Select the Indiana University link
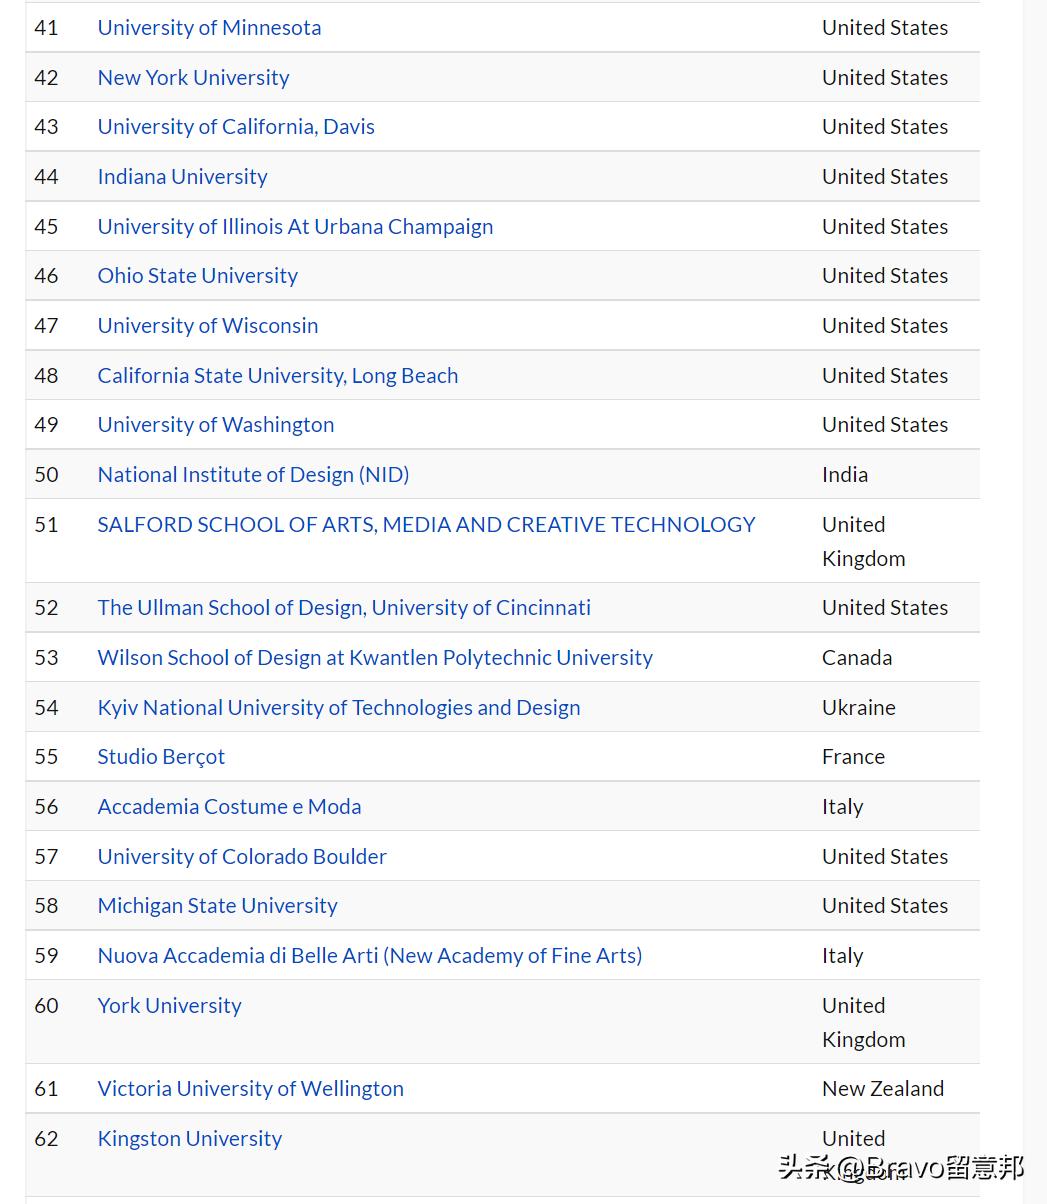1047x1204 pixels. [x=182, y=177]
